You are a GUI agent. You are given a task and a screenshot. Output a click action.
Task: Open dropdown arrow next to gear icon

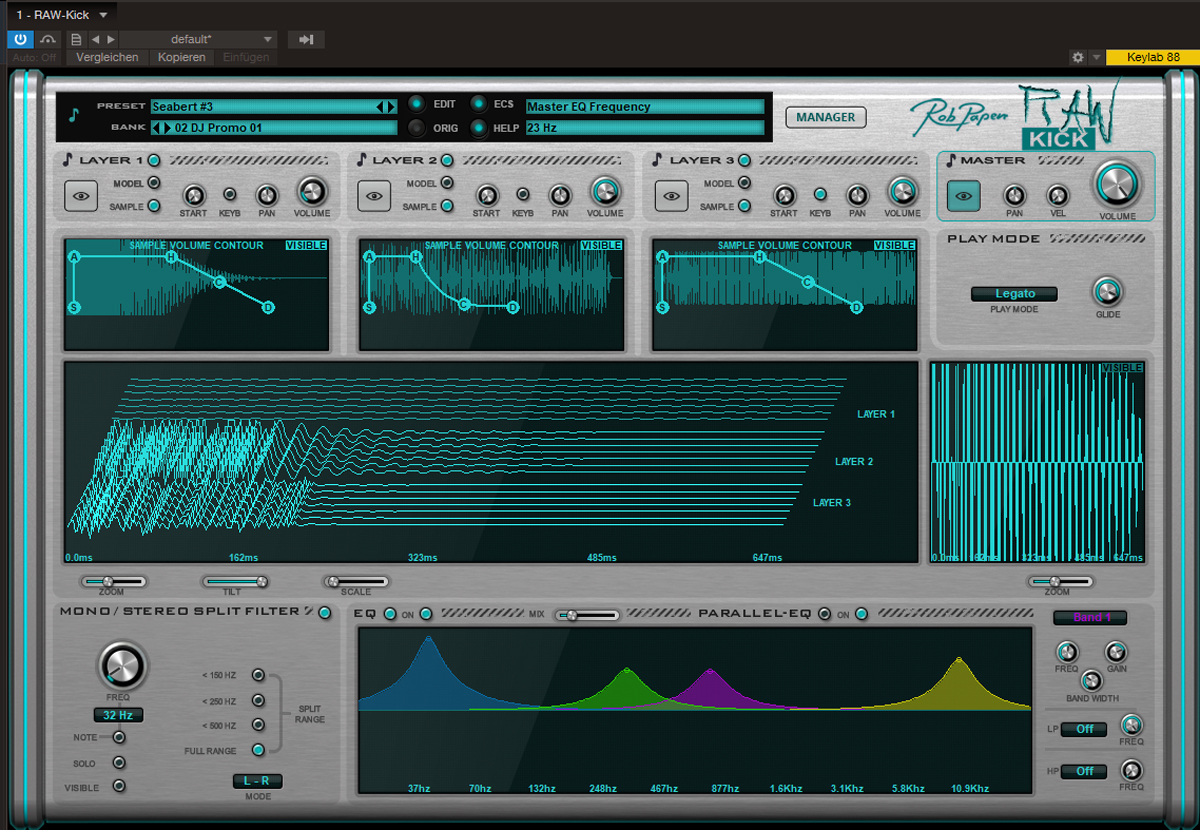pyautogui.click(x=1096, y=57)
